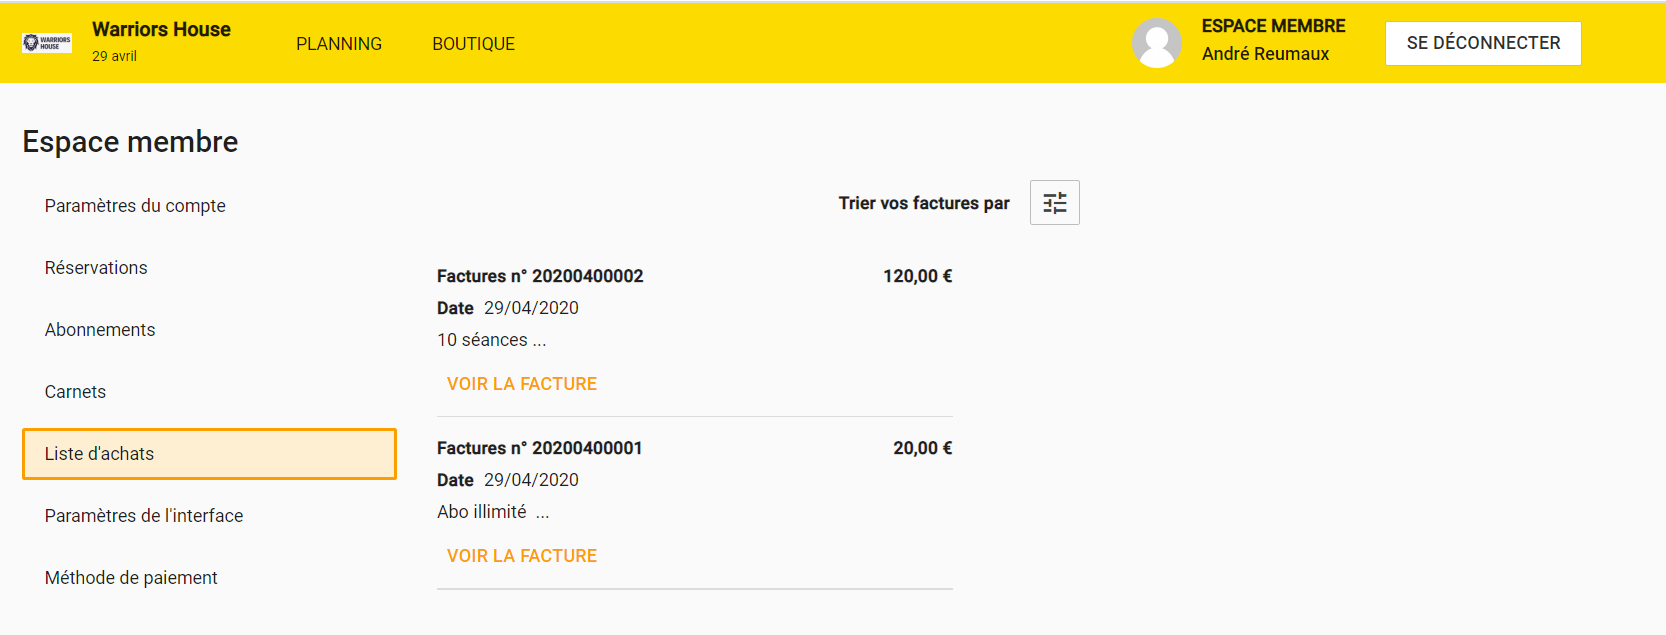Open the Abonnements section

[100, 330]
